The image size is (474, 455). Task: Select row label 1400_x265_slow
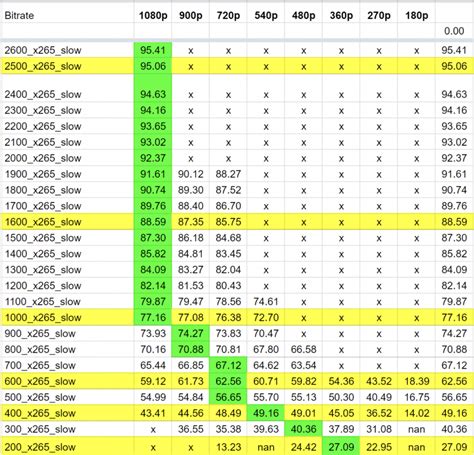(67, 254)
